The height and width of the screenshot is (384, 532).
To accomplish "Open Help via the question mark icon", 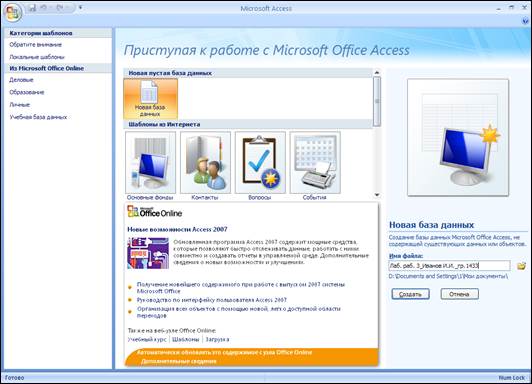I will coord(526,21).
